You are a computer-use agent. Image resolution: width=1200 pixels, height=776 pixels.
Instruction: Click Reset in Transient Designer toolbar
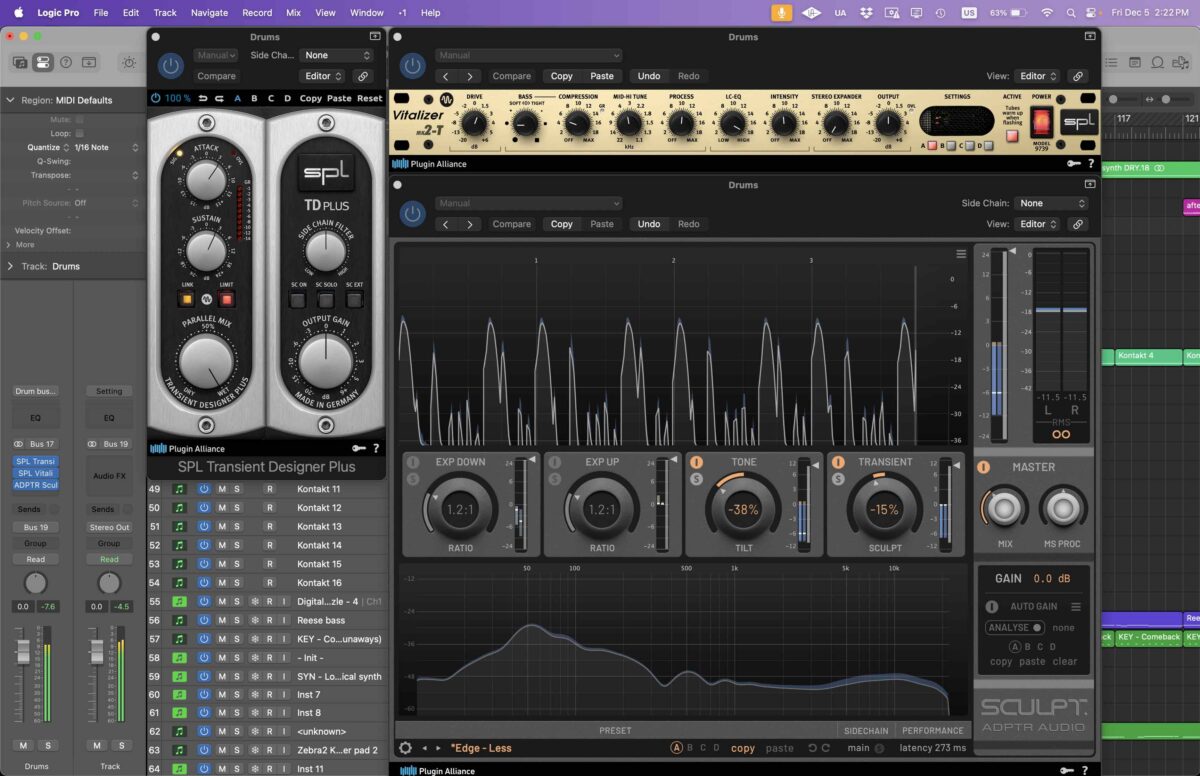click(370, 99)
